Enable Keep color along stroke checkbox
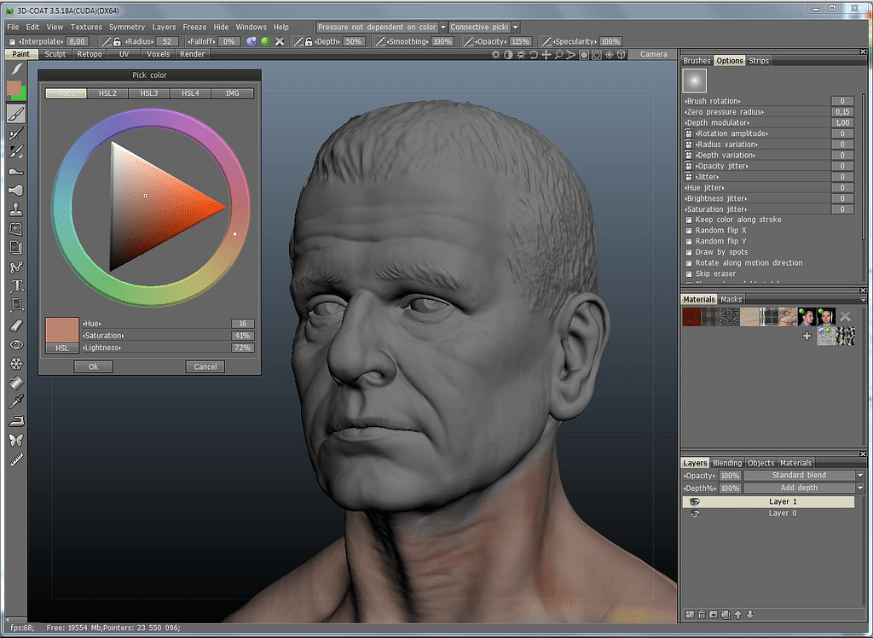This screenshot has width=873, height=638. click(x=689, y=220)
